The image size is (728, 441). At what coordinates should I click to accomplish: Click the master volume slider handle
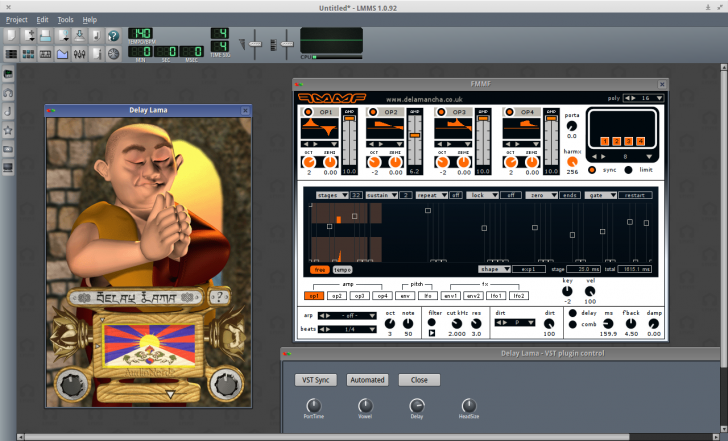(x=255, y=44)
